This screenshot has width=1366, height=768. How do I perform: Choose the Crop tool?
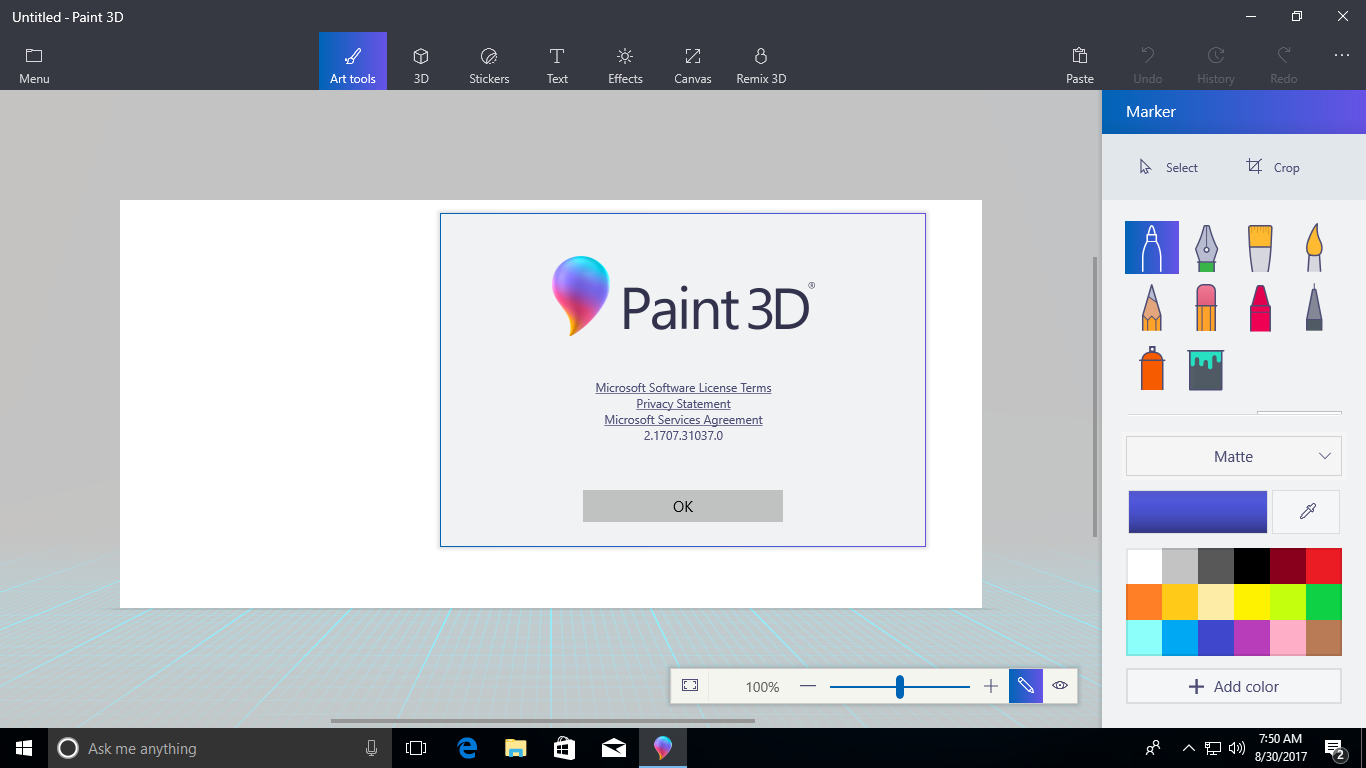coord(1273,167)
